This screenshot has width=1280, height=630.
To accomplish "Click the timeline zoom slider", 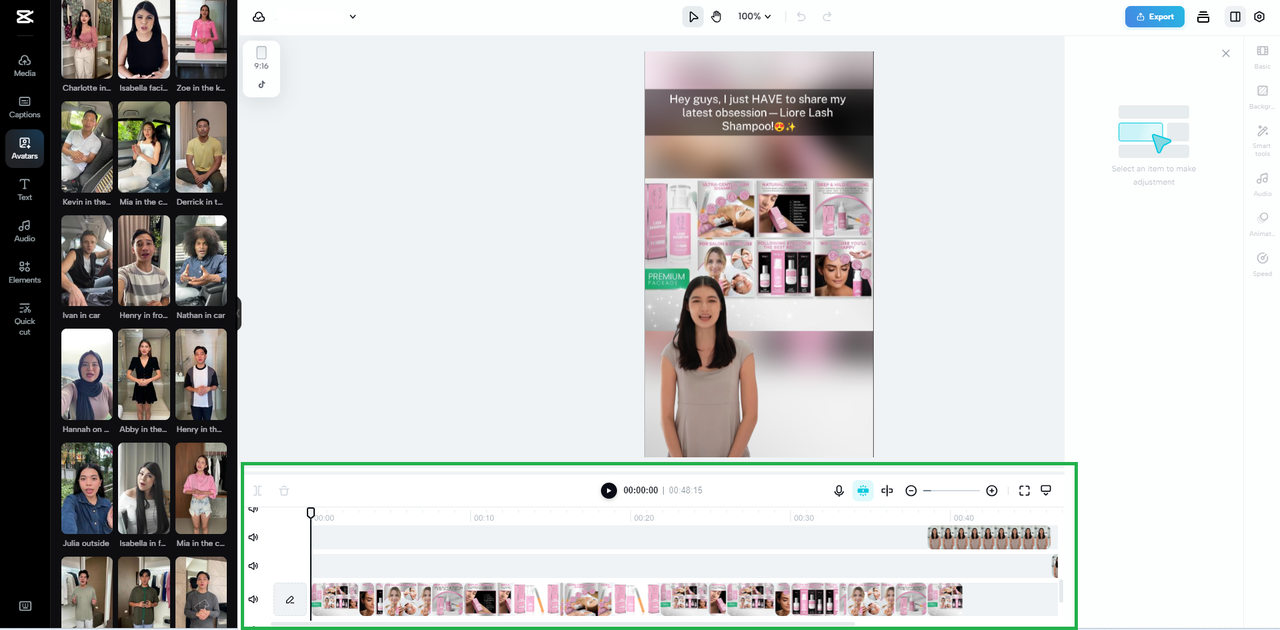I will point(951,490).
